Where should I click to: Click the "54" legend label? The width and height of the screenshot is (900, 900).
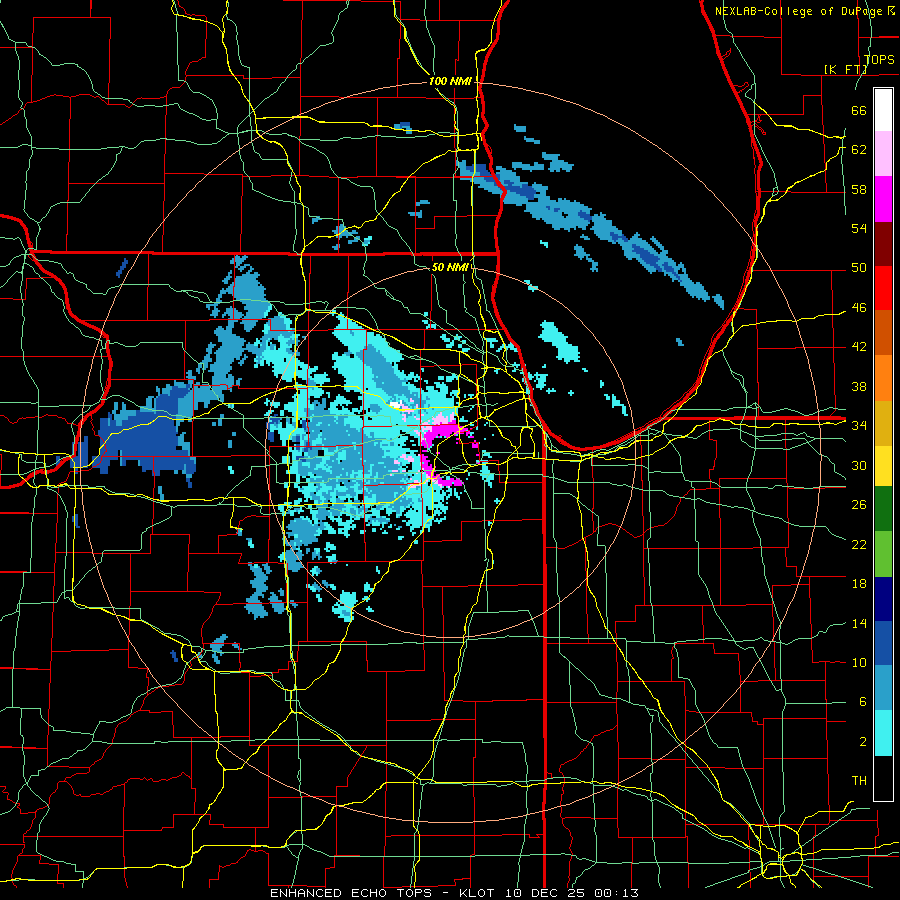click(x=859, y=228)
